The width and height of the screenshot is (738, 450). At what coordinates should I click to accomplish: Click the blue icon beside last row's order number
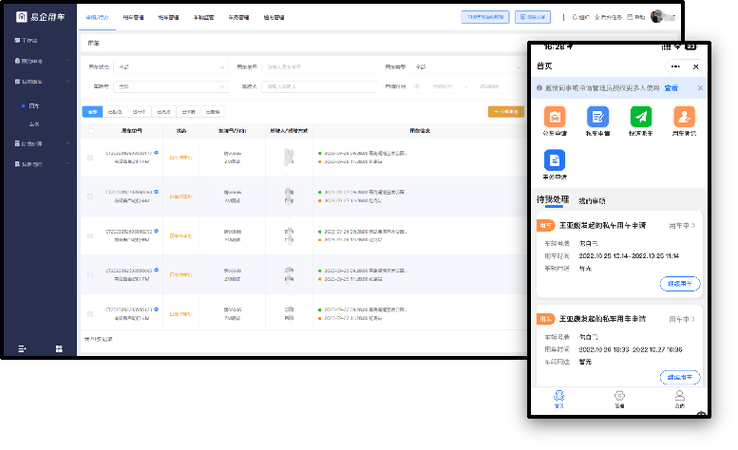tap(156, 309)
